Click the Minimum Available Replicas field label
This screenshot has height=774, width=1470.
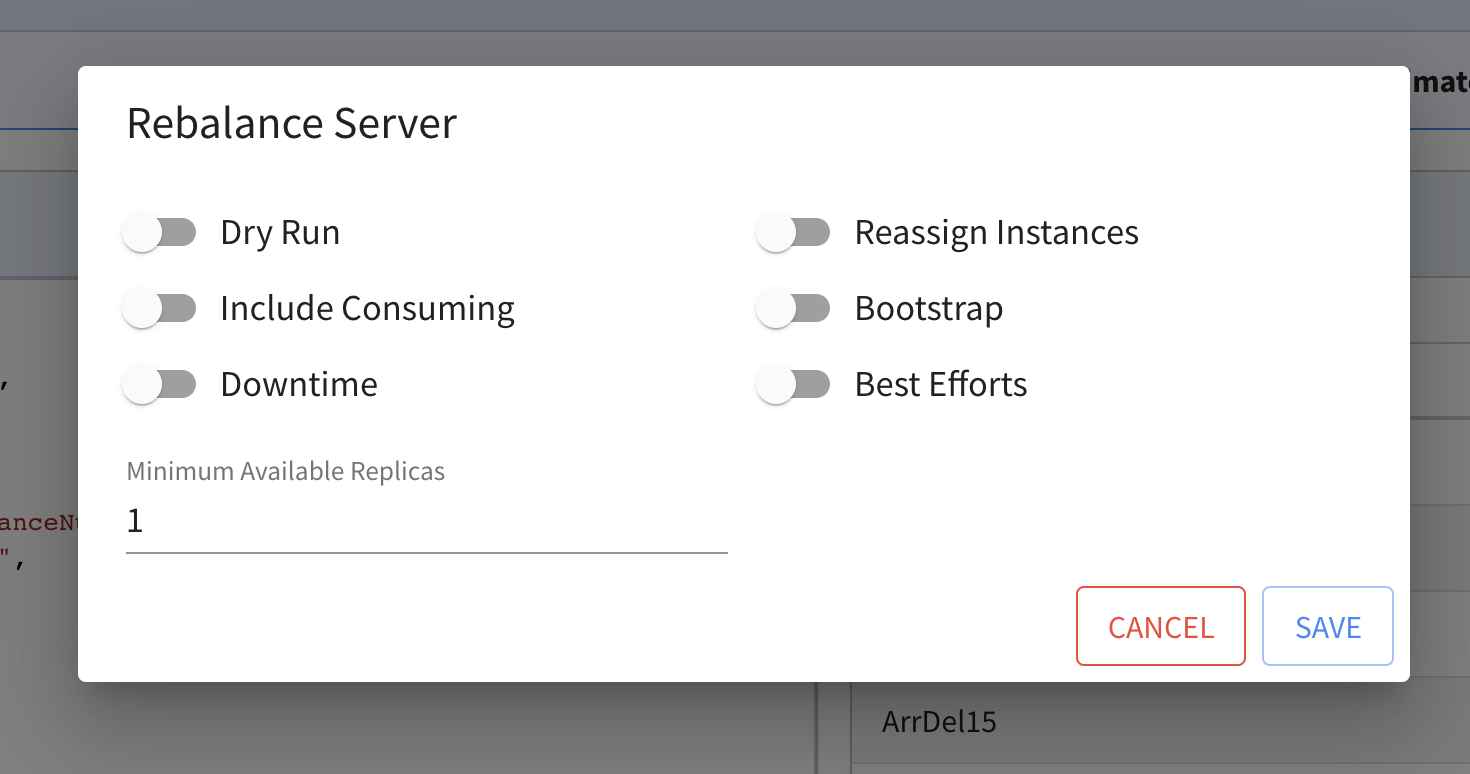[285, 472]
